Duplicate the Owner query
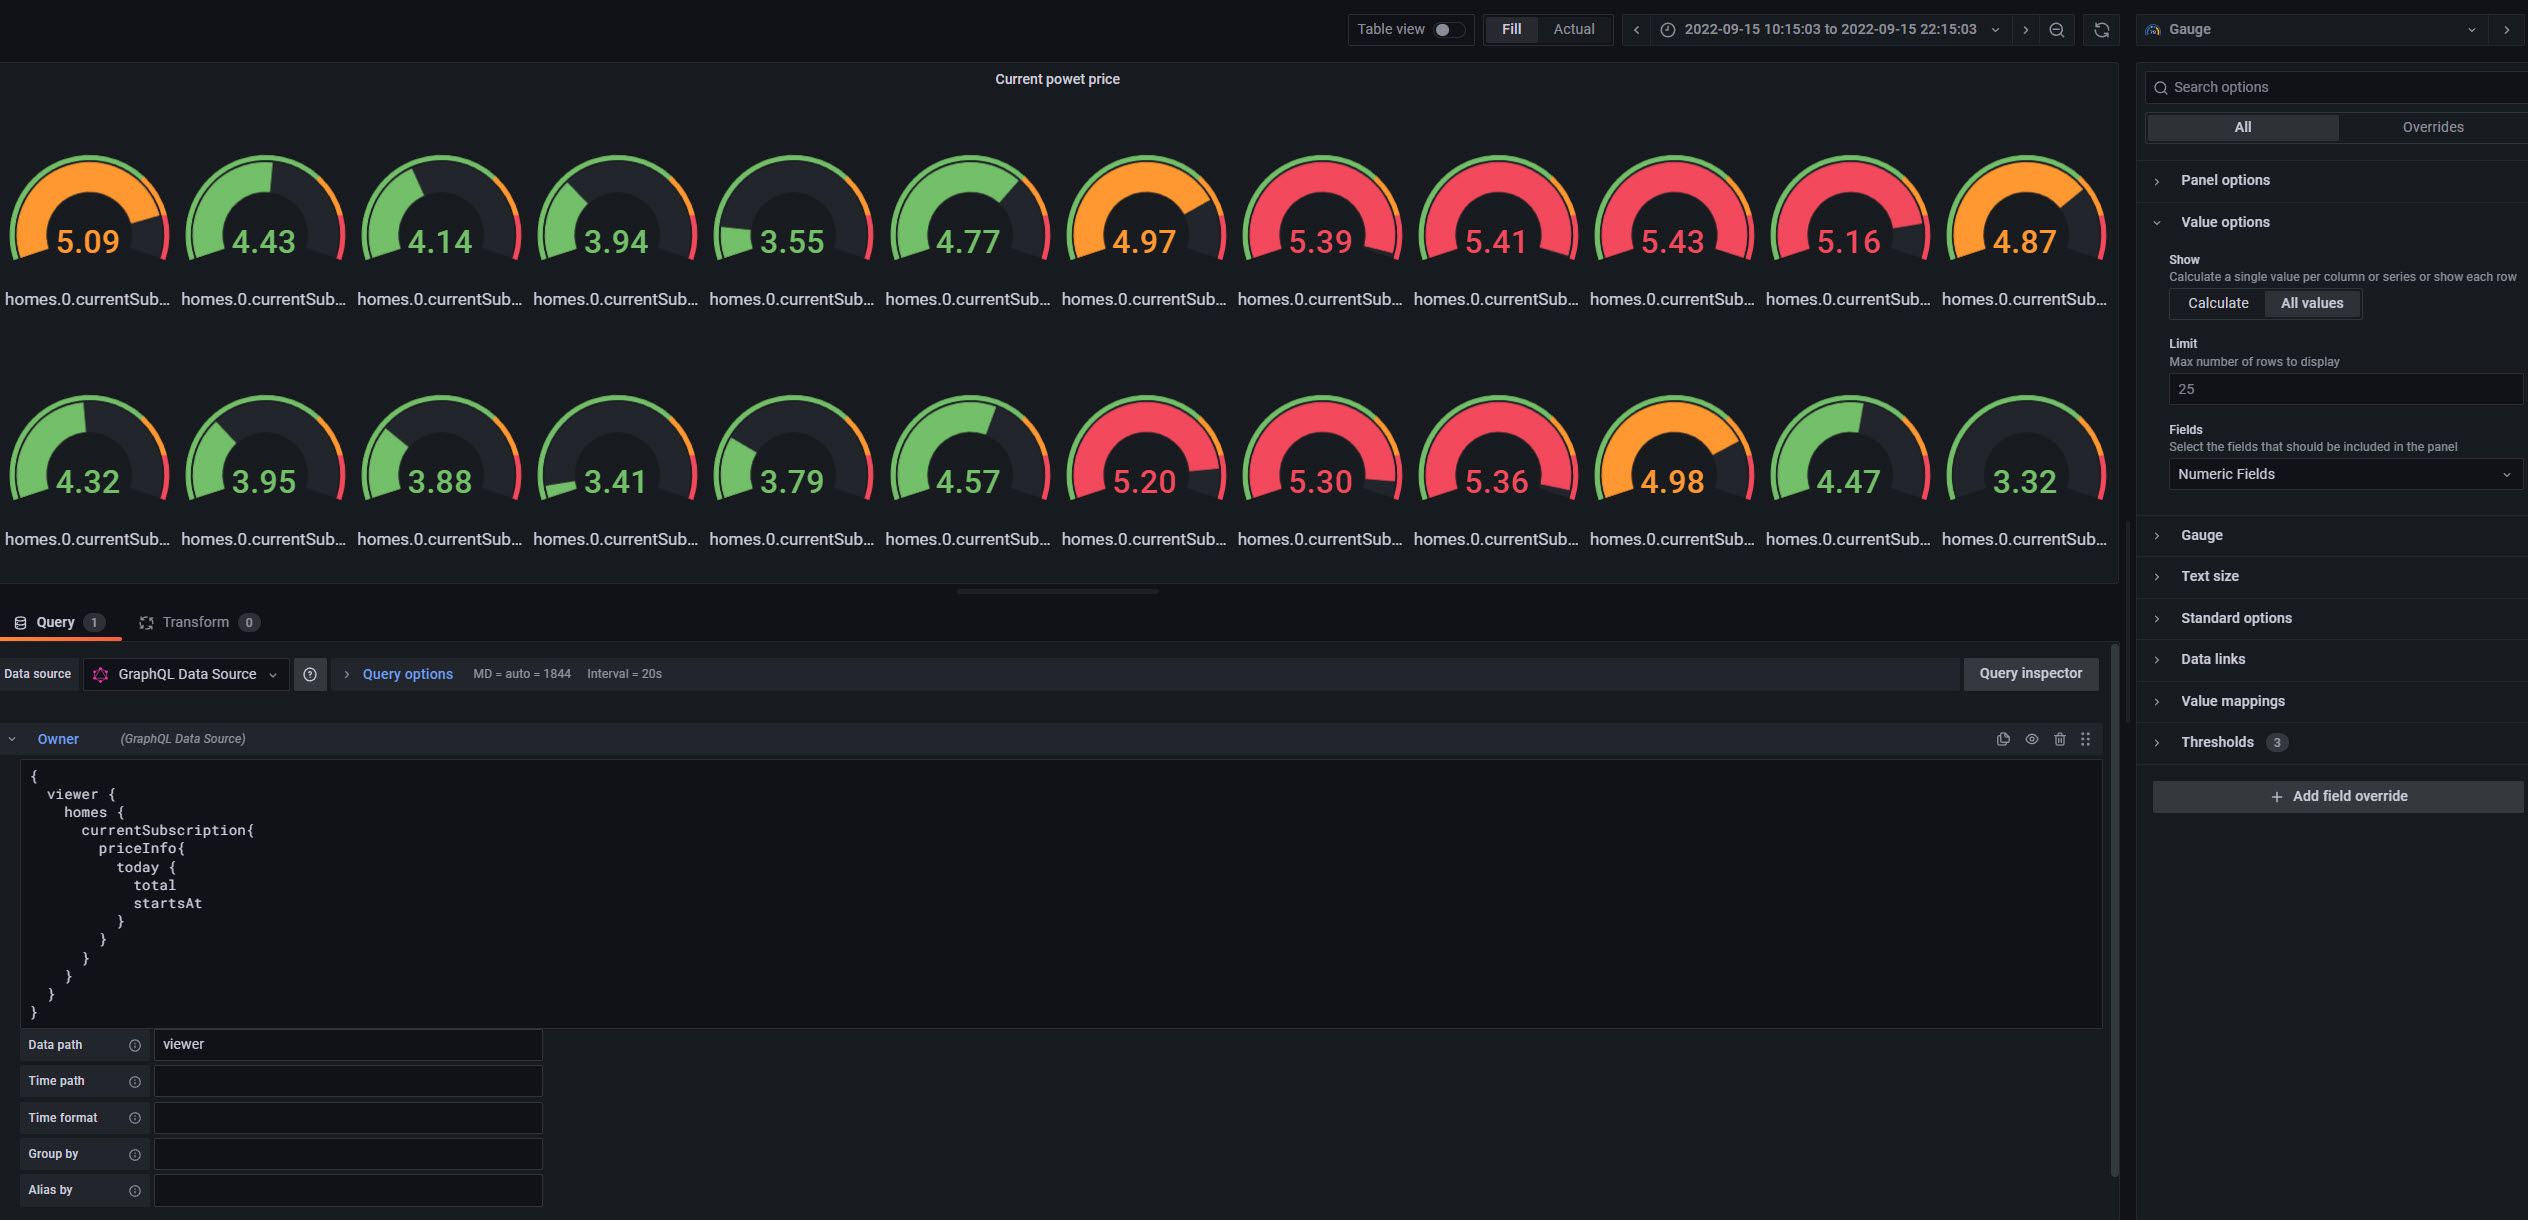2528x1220 pixels. tap(2003, 739)
